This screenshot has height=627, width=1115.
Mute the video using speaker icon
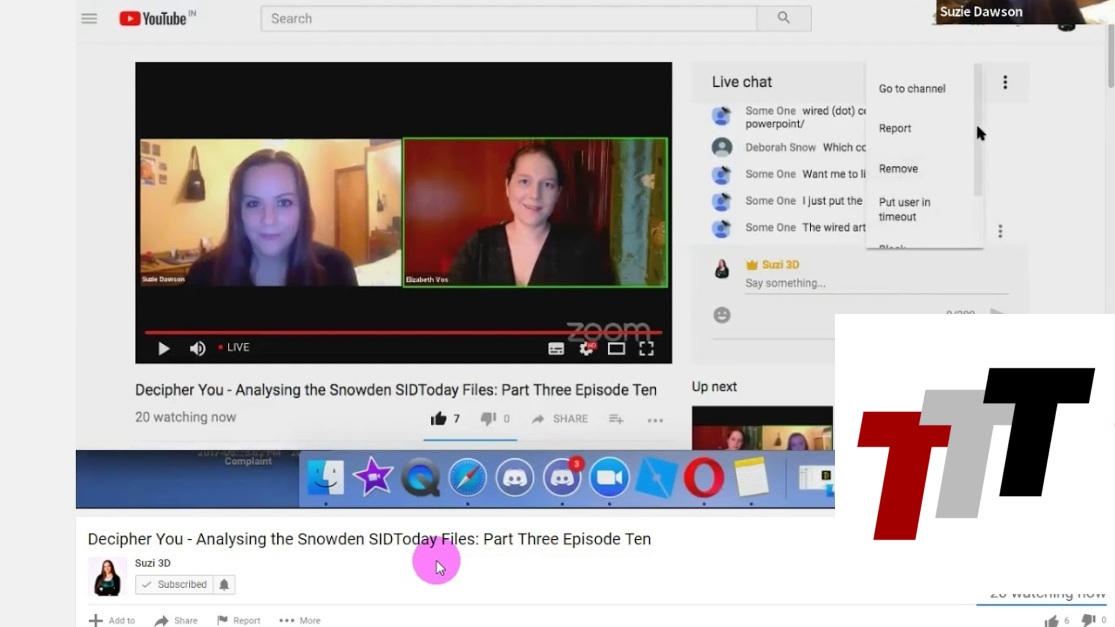198,348
